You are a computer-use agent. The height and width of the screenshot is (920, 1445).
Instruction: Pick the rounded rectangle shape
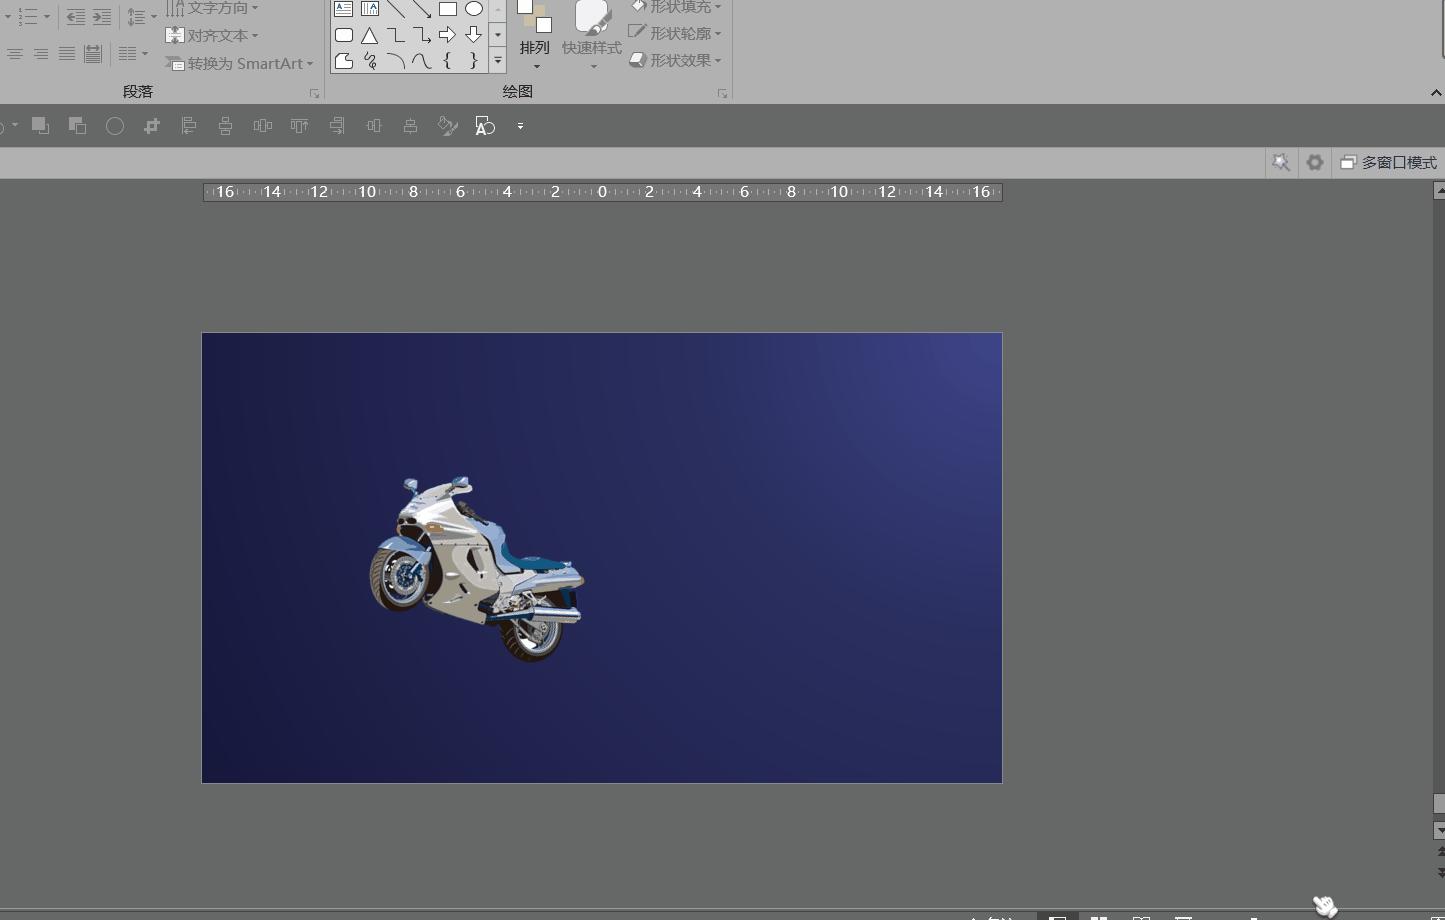(343, 35)
